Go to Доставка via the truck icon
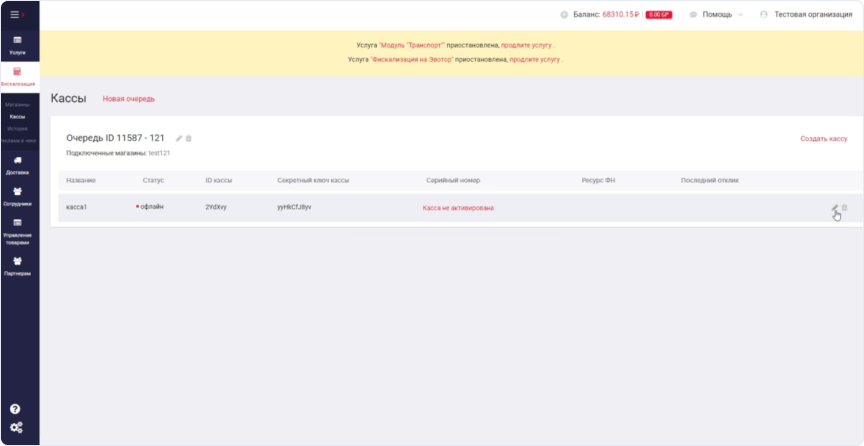Screen dimensions: 864x446 [x=17, y=164]
